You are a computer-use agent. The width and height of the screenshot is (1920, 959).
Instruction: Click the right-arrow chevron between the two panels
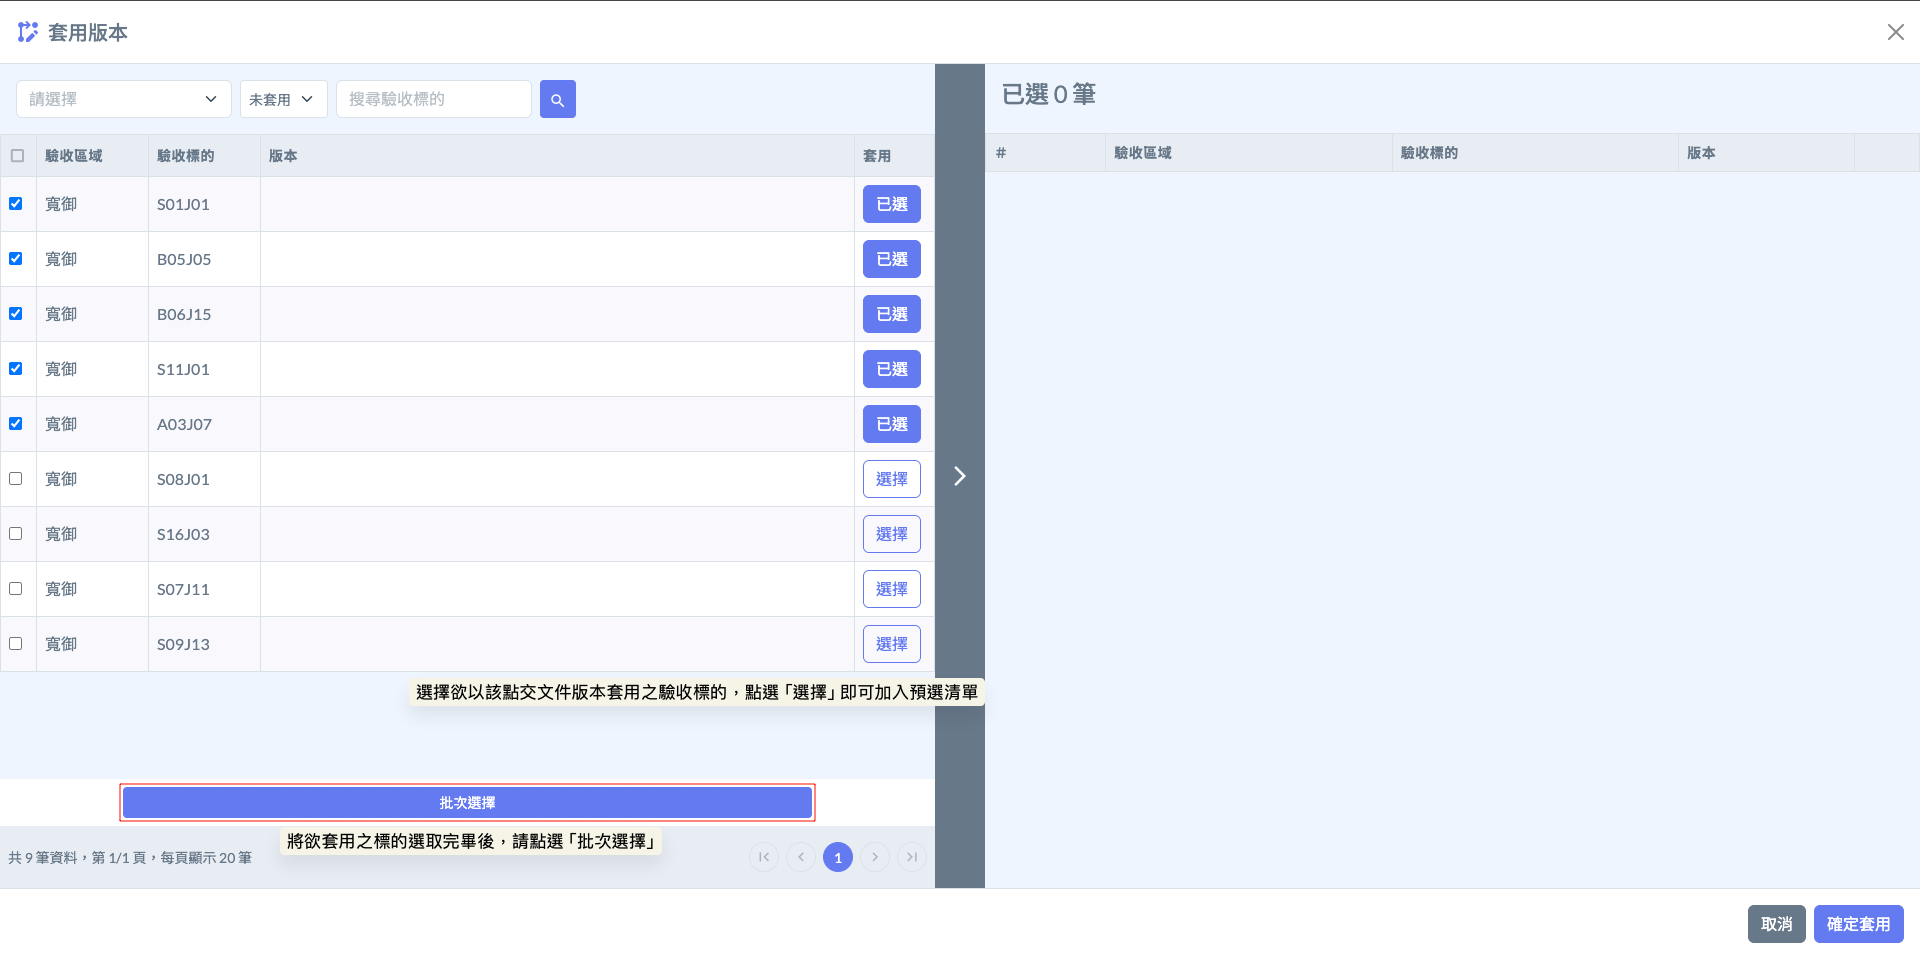click(x=959, y=476)
